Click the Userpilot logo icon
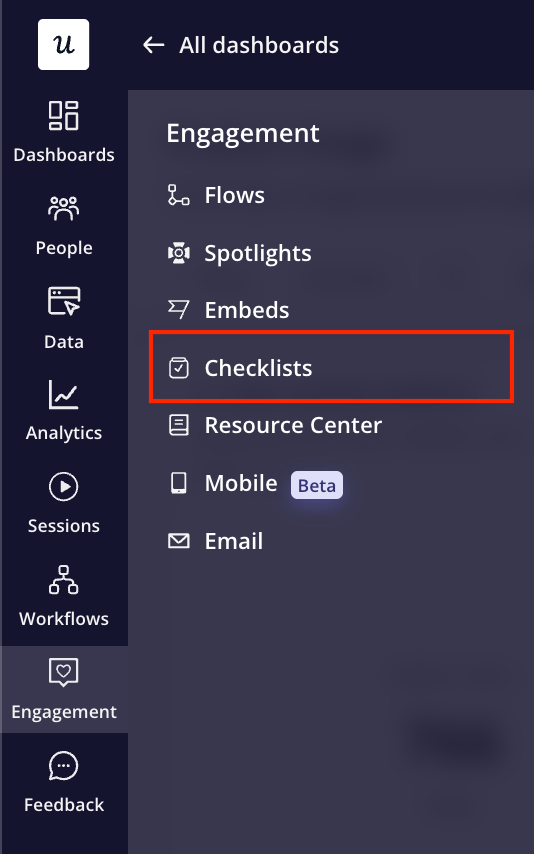Viewport: 534px width, 854px height. pos(63,45)
